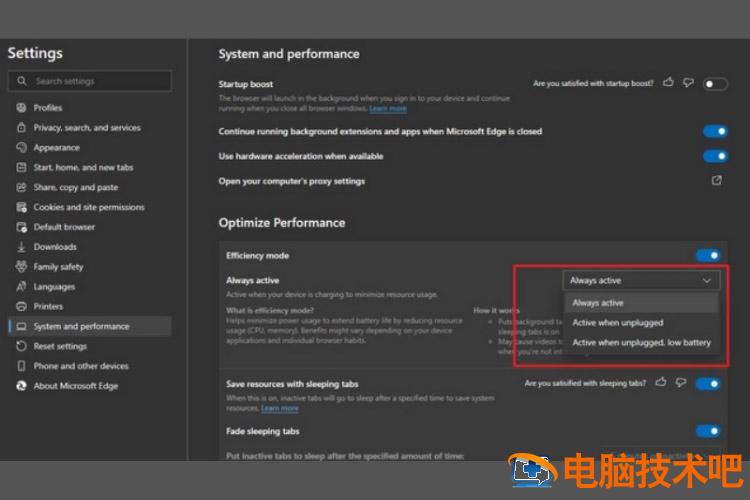
Task: Click the System and performance page heading
Action: 289,54
